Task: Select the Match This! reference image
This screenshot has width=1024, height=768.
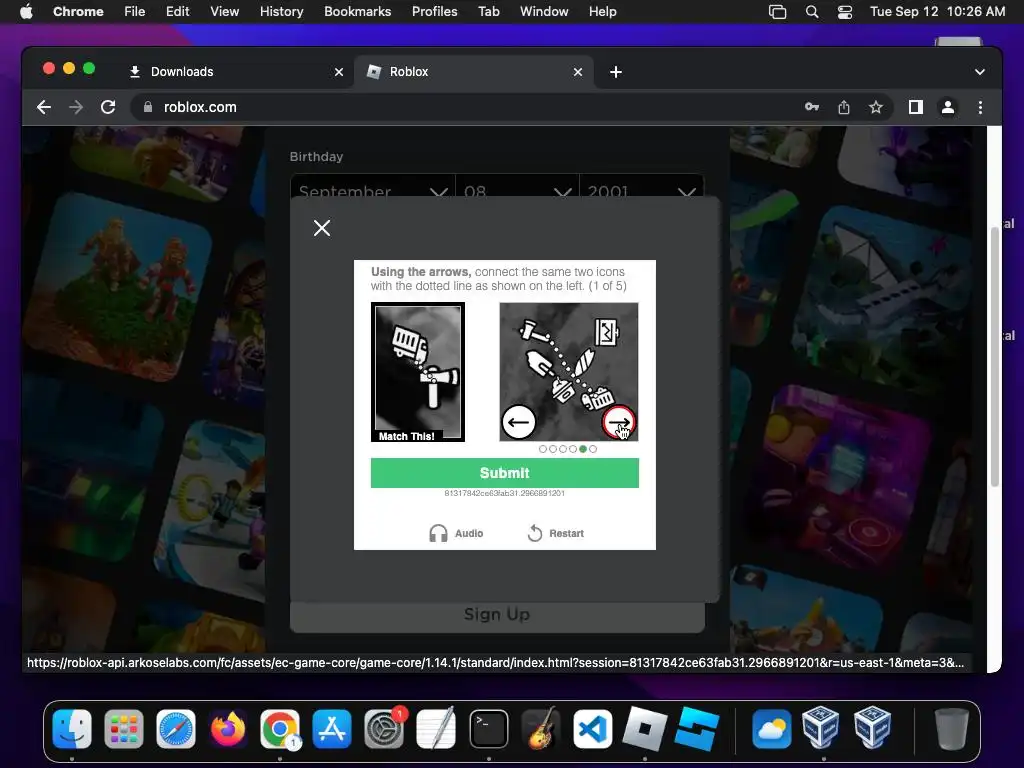Action: click(418, 372)
